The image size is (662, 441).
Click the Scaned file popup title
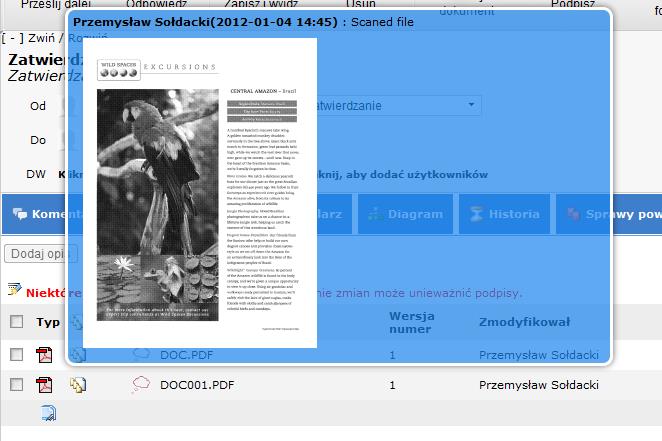pos(382,22)
